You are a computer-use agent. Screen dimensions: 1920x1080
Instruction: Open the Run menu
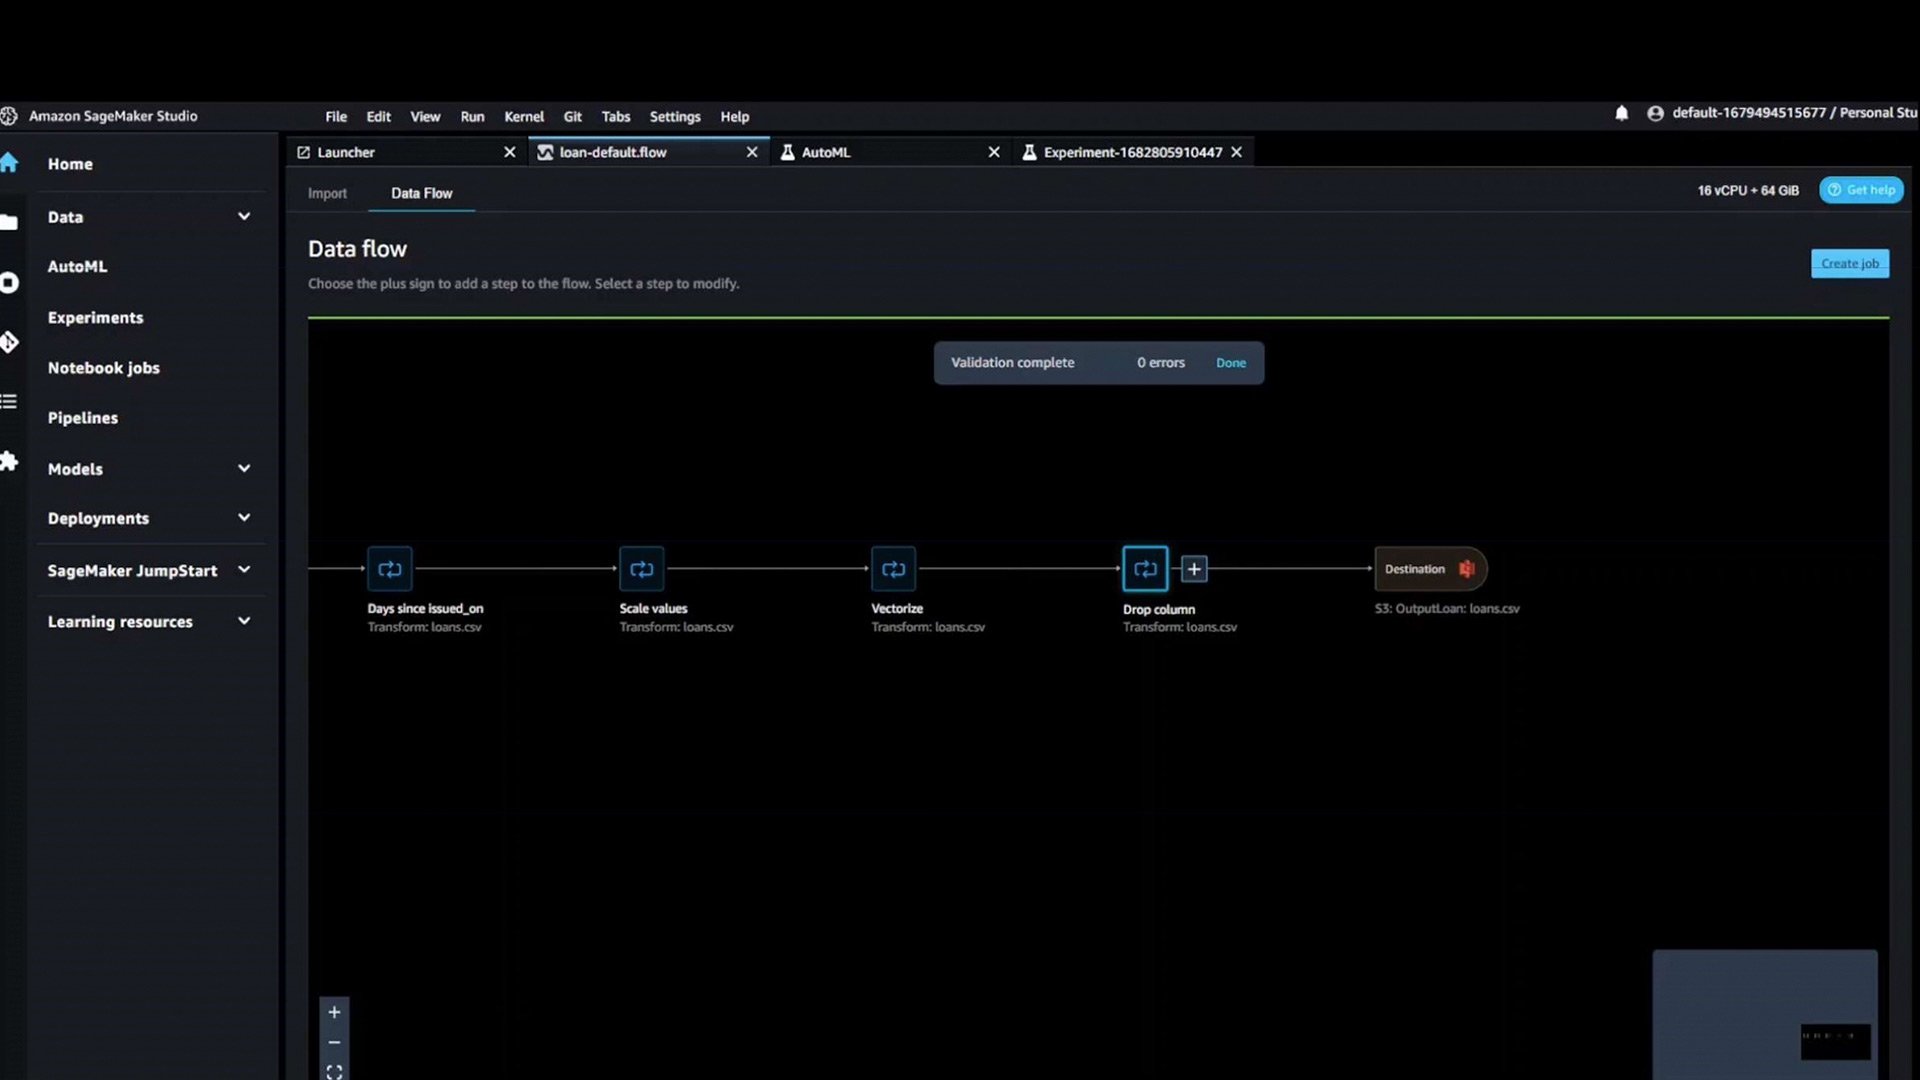pyautogui.click(x=472, y=116)
